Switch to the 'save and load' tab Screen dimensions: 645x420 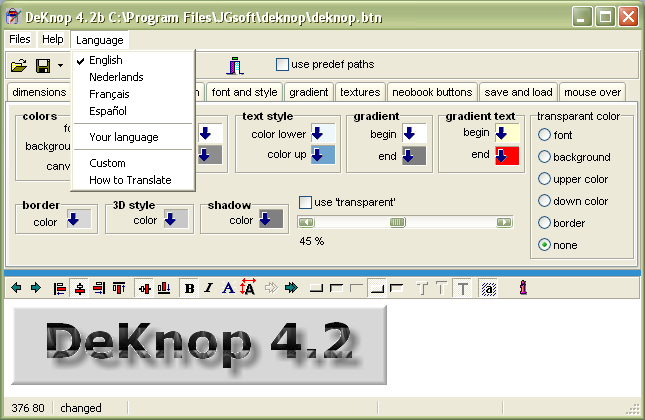coord(518,92)
